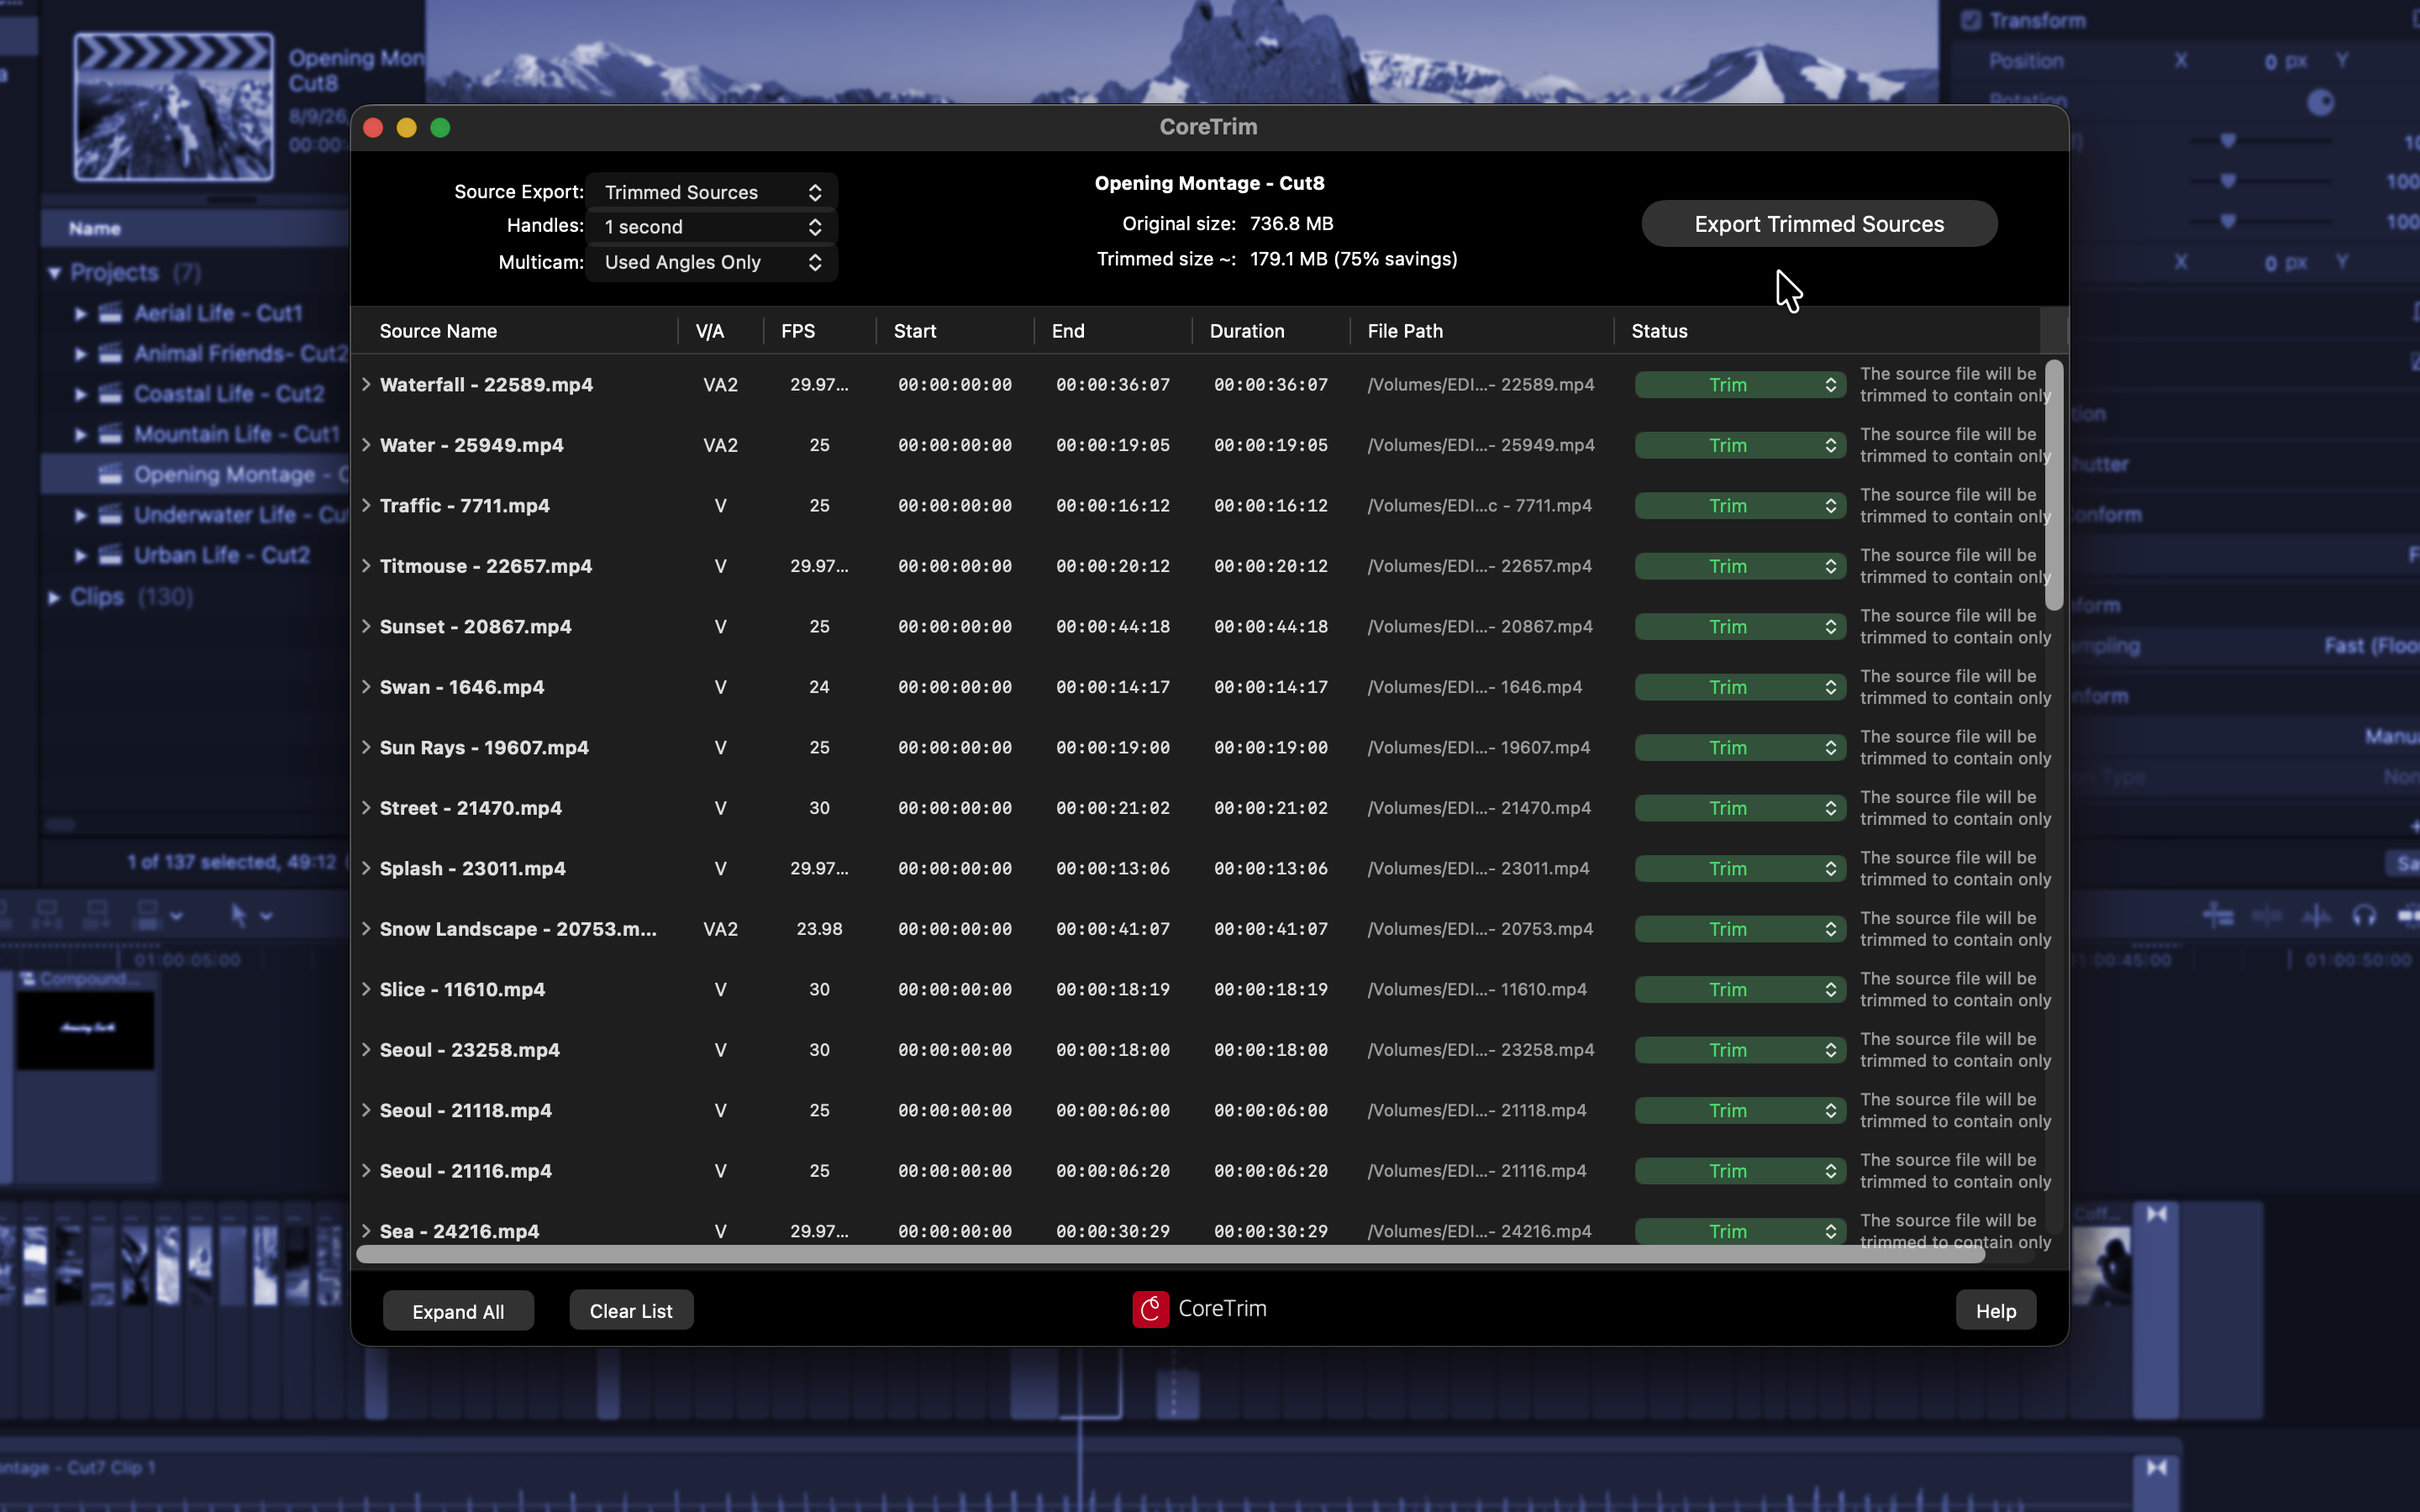Expand Mountain Life - Cut1 project in browser
The width and height of the screenshot is (2420, 1512).
pos(81,435)
